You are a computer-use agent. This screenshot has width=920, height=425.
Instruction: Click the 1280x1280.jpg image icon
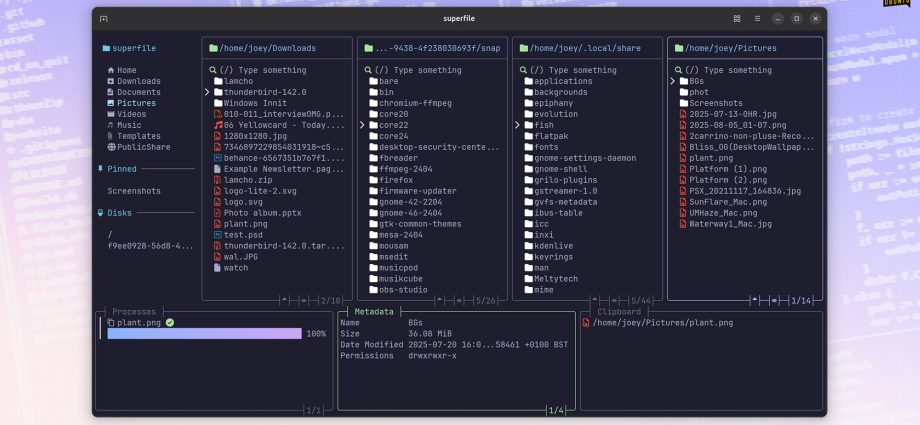(x=218, y=136)
